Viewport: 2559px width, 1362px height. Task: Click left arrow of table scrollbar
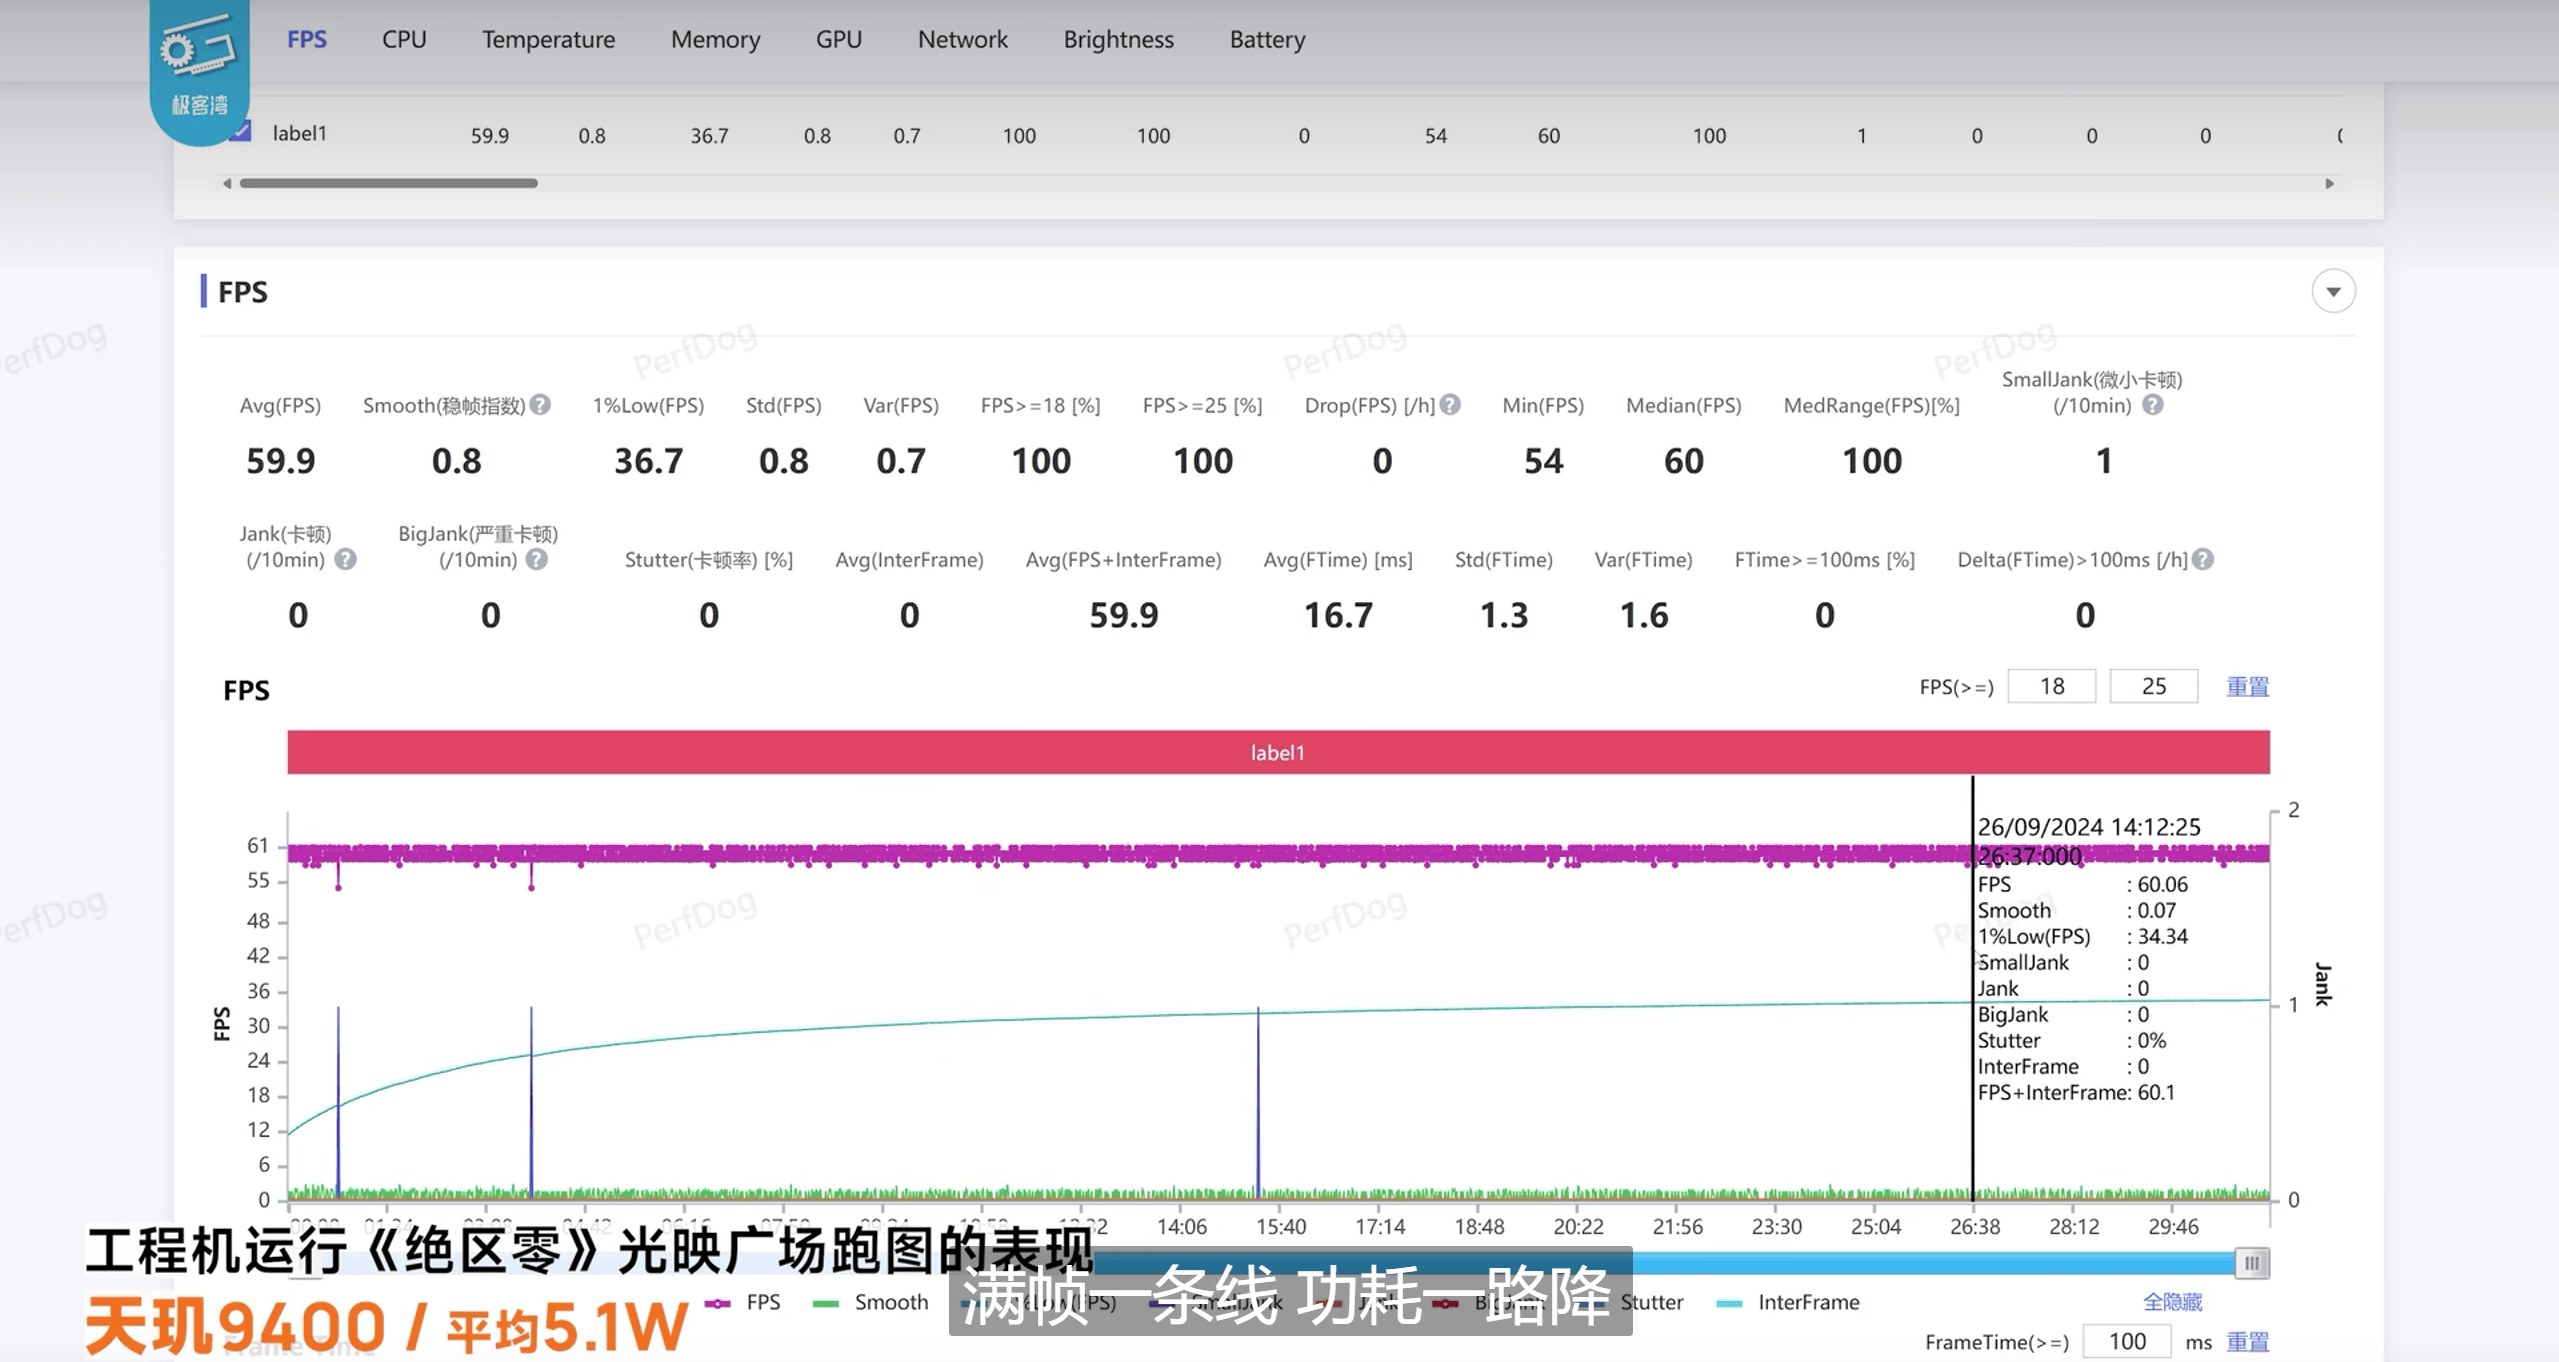[x=227, y=183]
